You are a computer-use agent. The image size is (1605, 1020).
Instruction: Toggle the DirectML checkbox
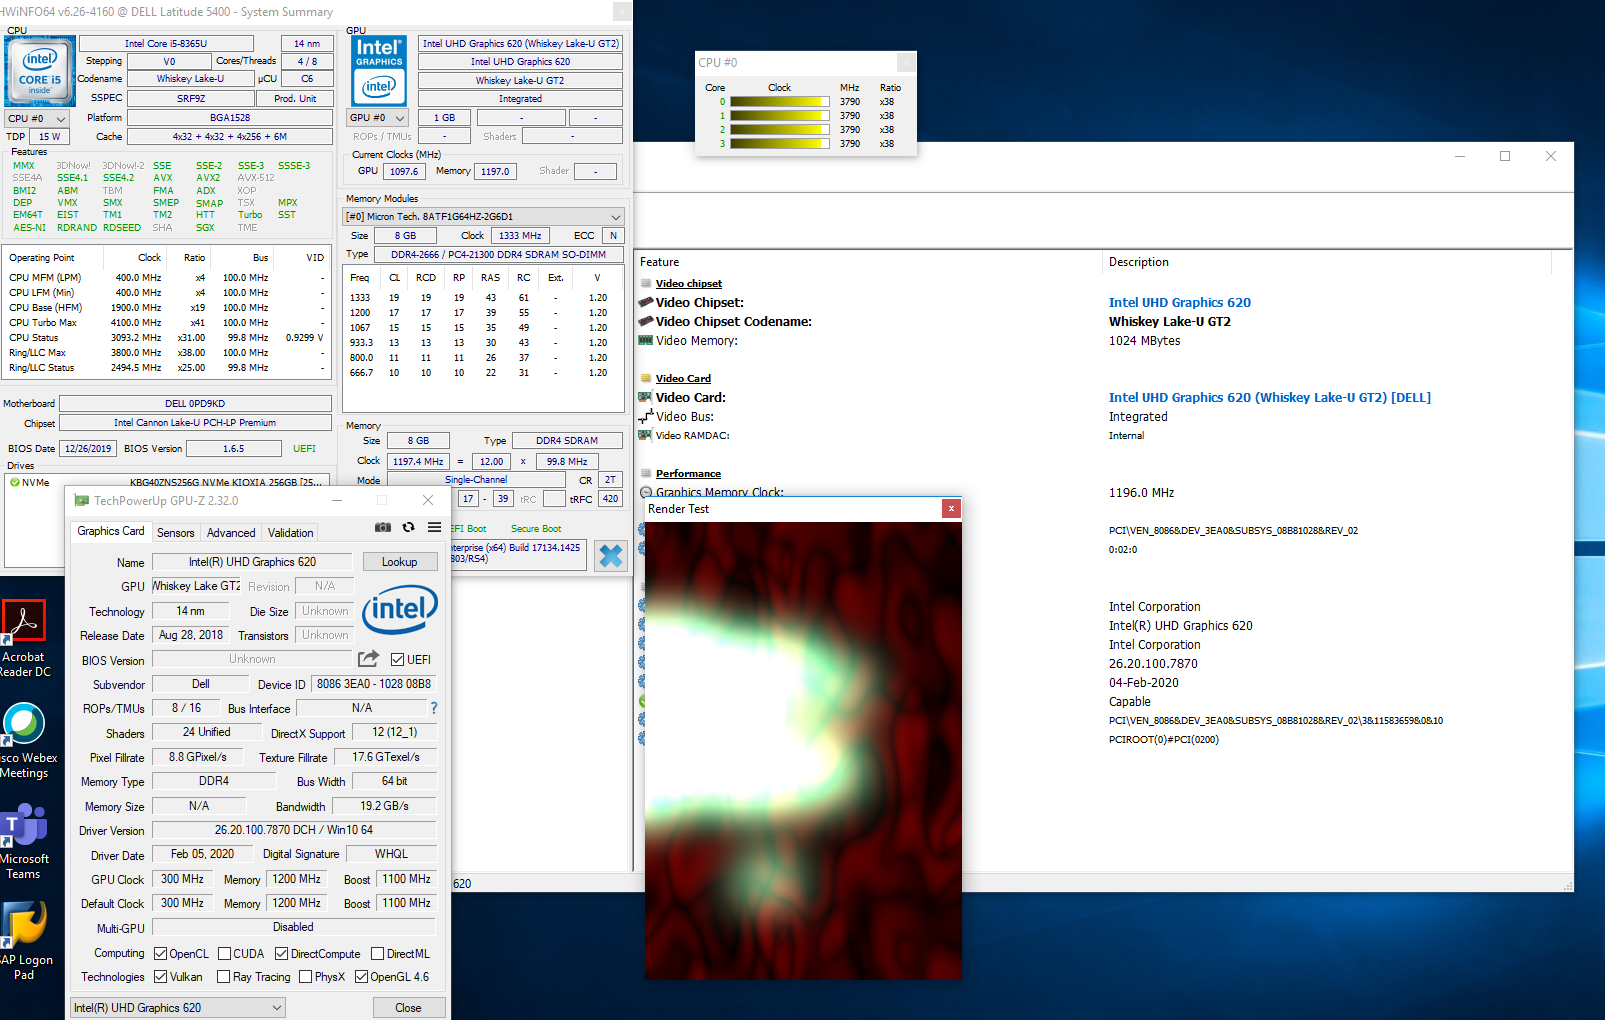click(378, 953)
